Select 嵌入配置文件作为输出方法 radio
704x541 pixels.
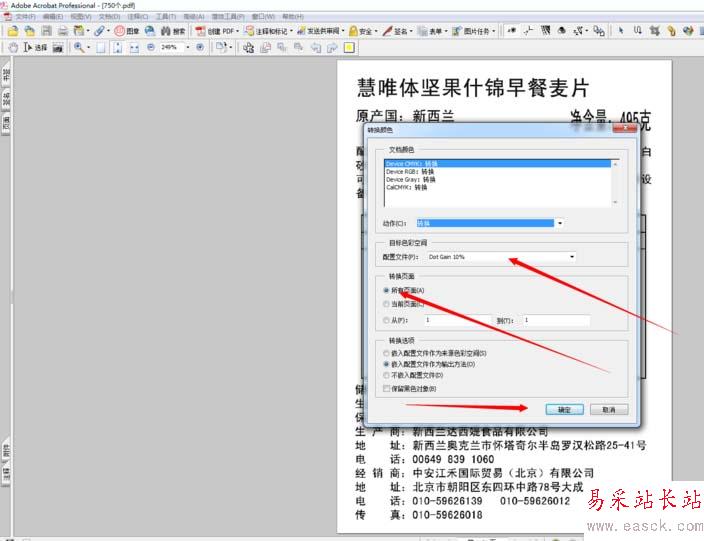(x=386, y=364)
